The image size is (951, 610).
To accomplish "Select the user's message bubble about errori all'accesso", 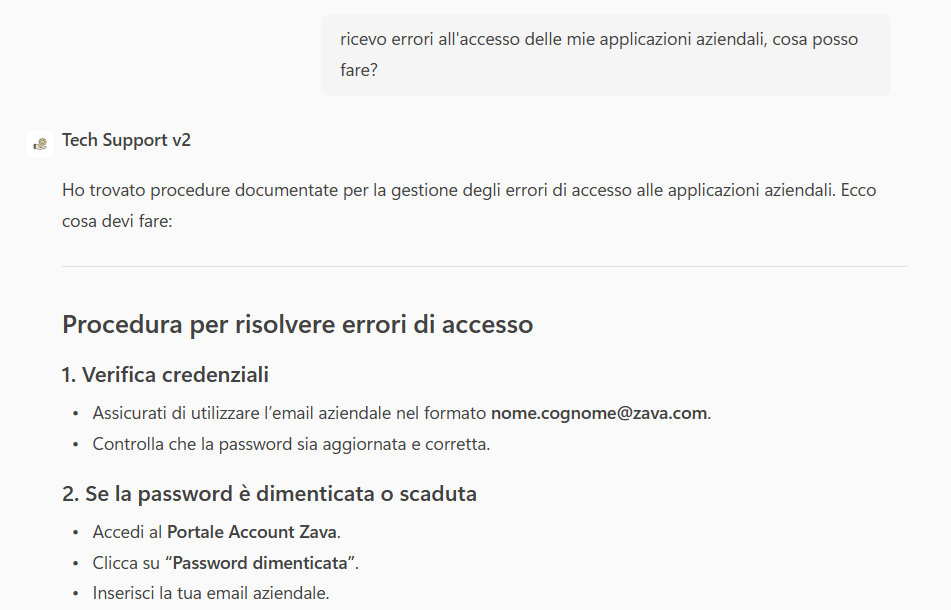I will click(605, 55).
